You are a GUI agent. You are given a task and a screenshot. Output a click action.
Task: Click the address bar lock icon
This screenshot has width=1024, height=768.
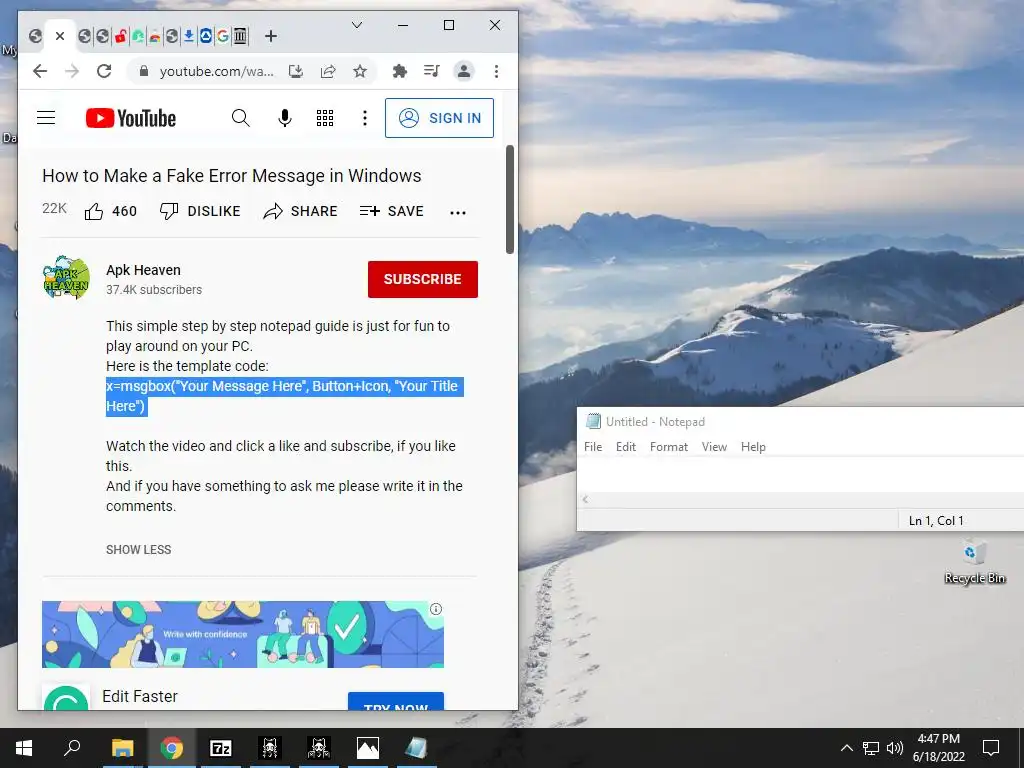[x=144, y=71]
